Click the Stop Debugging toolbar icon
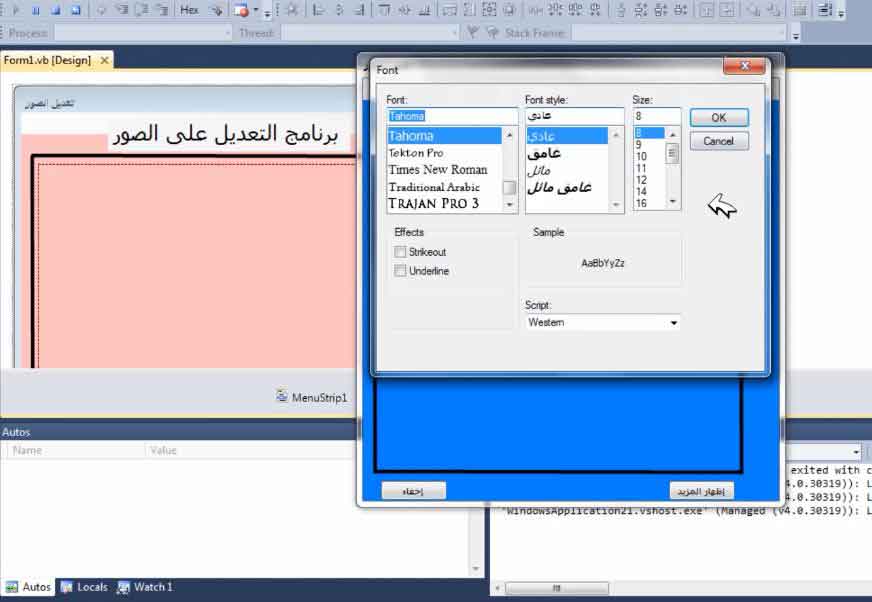 point(56,10)
